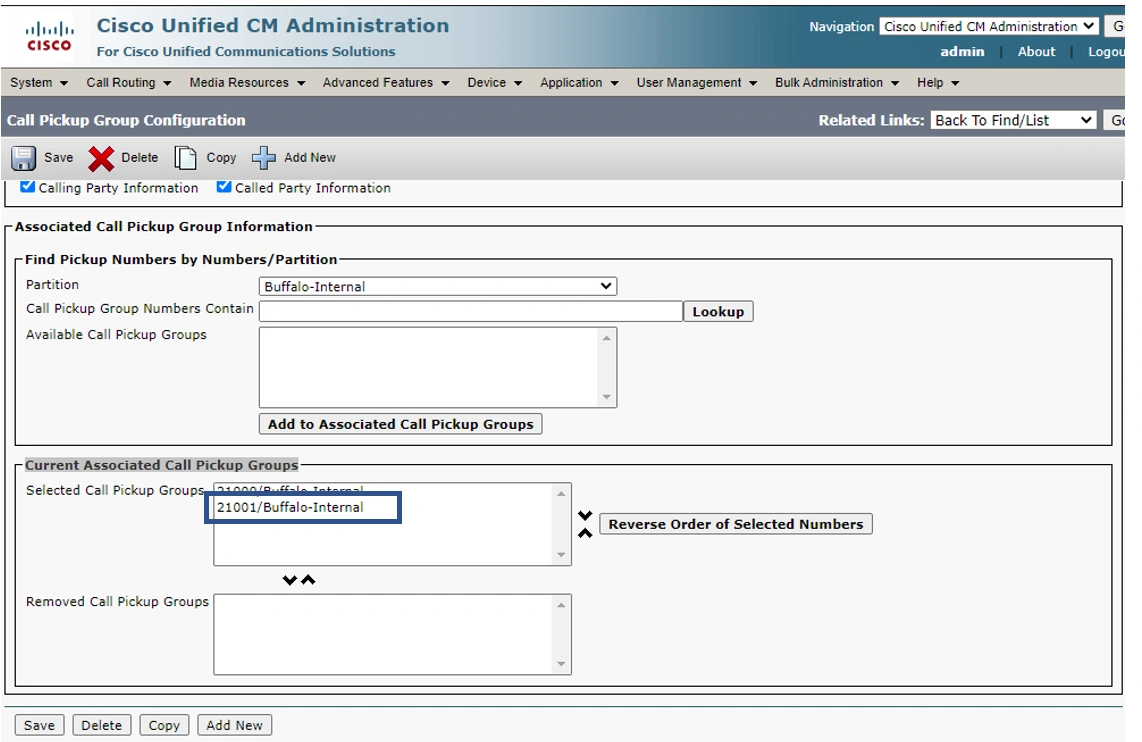Click the bottom Add New button
The width and height of the screenshot is (1142, 742).
(234, 725)
